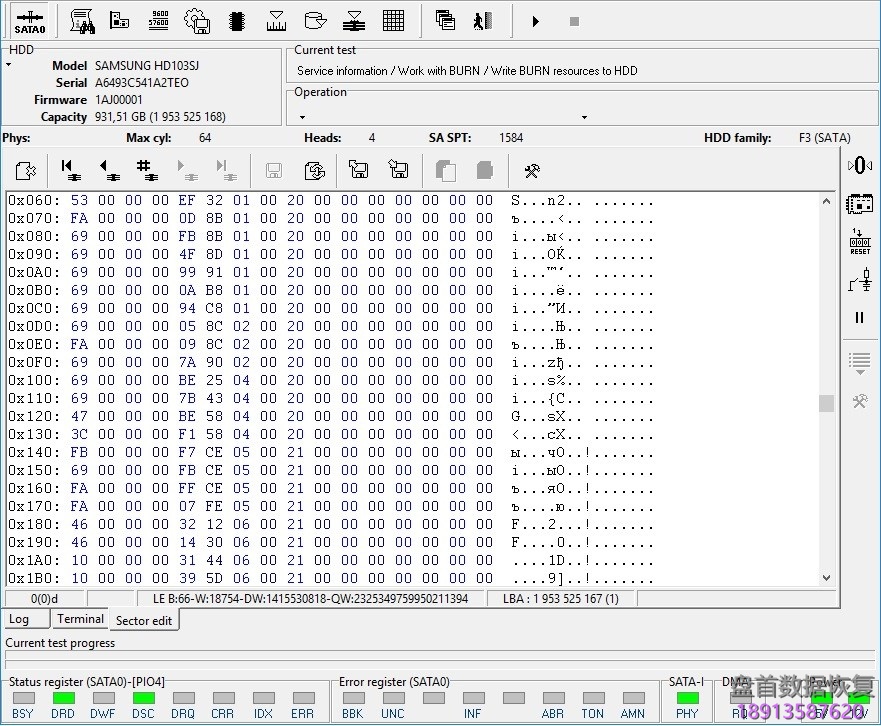Viewport: 881px width, 726px height.
Task: Open the chip/ROM icon in top toolbar
Action: (x=237, y=20)
